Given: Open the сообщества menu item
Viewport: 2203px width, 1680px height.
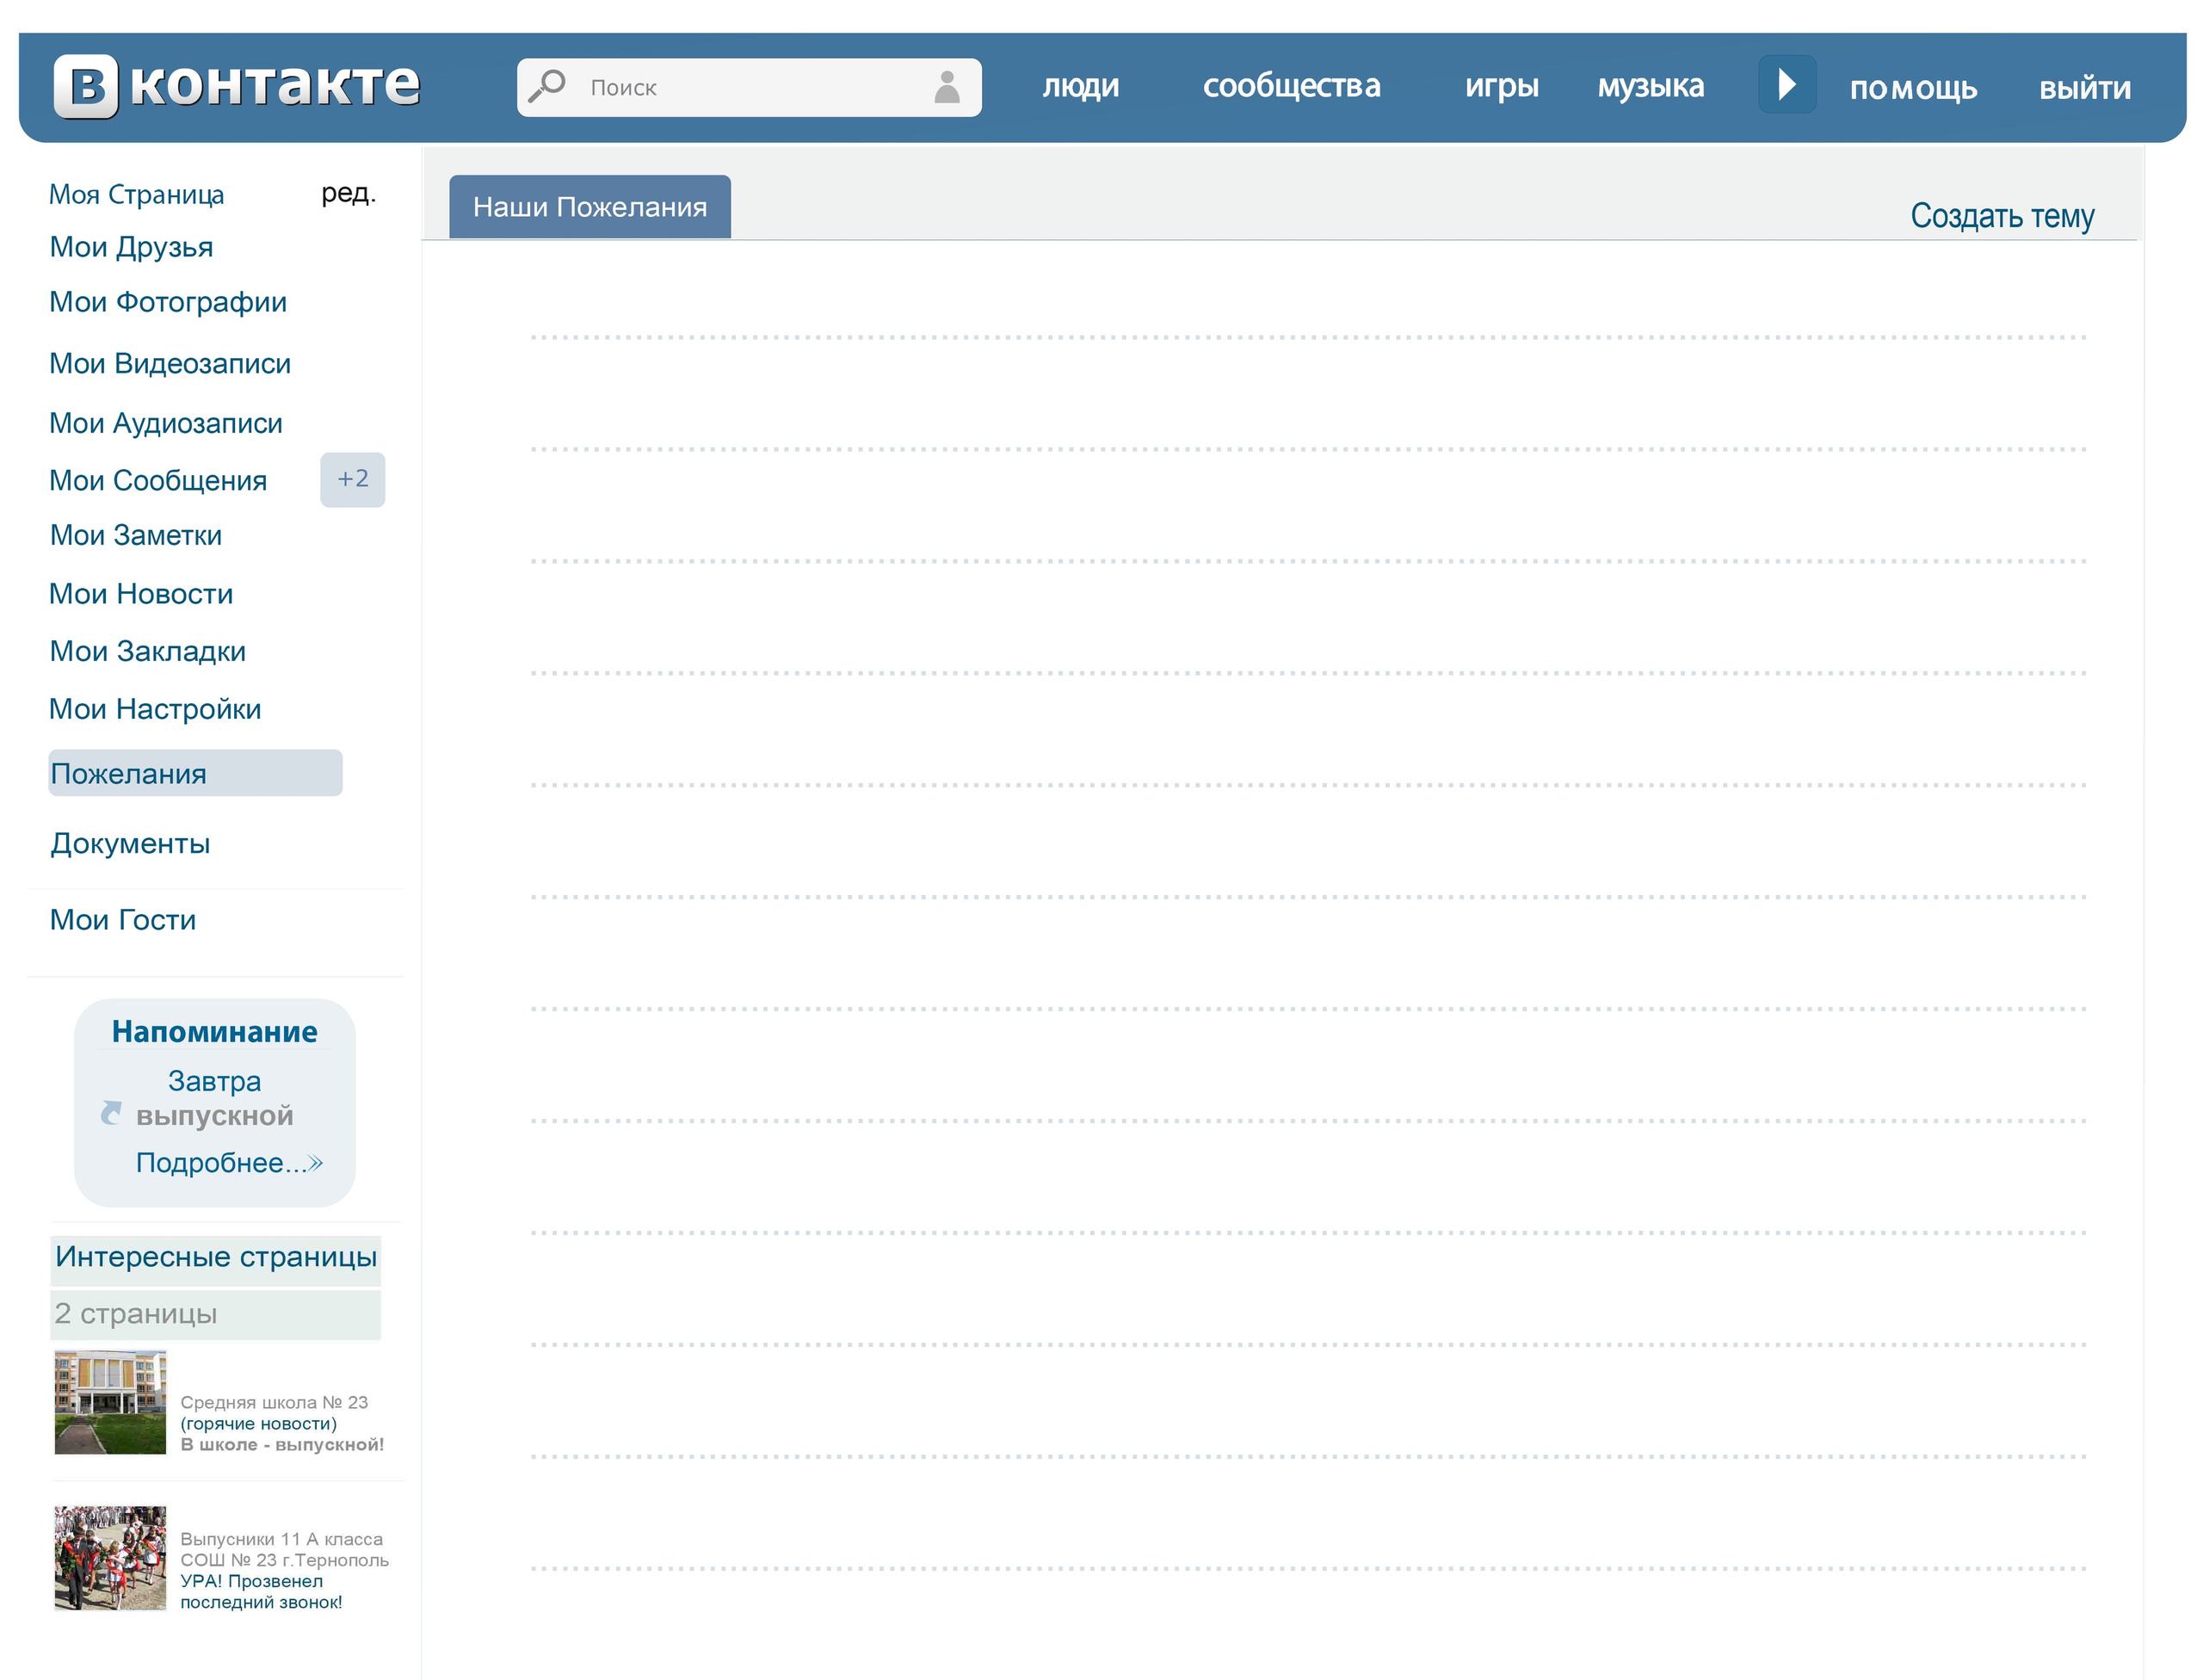Looking at the screenshot, I should click(1290, 86).
